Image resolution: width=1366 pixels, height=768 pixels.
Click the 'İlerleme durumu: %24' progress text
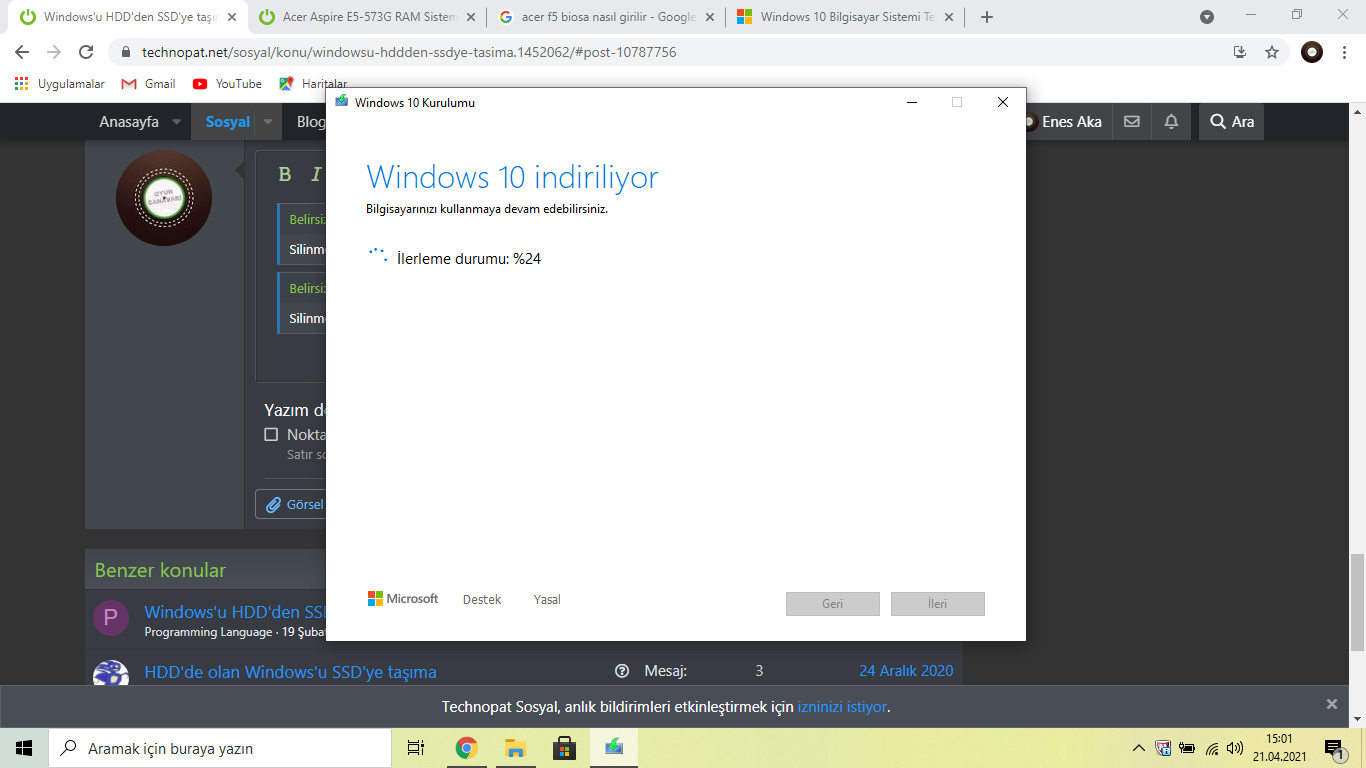[469, 259]
